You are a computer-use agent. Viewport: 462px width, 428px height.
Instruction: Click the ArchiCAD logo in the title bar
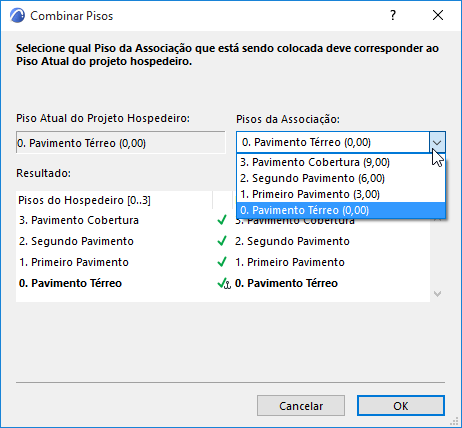click(17, 15)
